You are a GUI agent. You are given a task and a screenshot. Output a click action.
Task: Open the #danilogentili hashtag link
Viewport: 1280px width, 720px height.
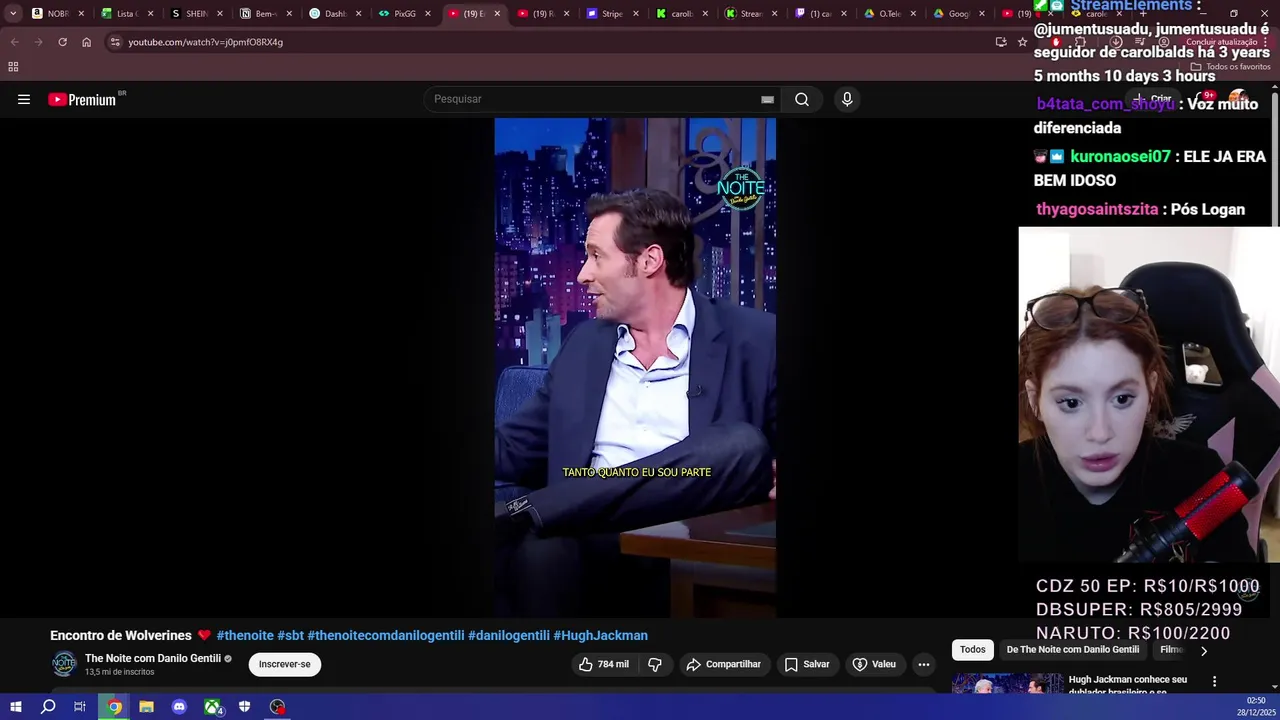coord(509,636)
